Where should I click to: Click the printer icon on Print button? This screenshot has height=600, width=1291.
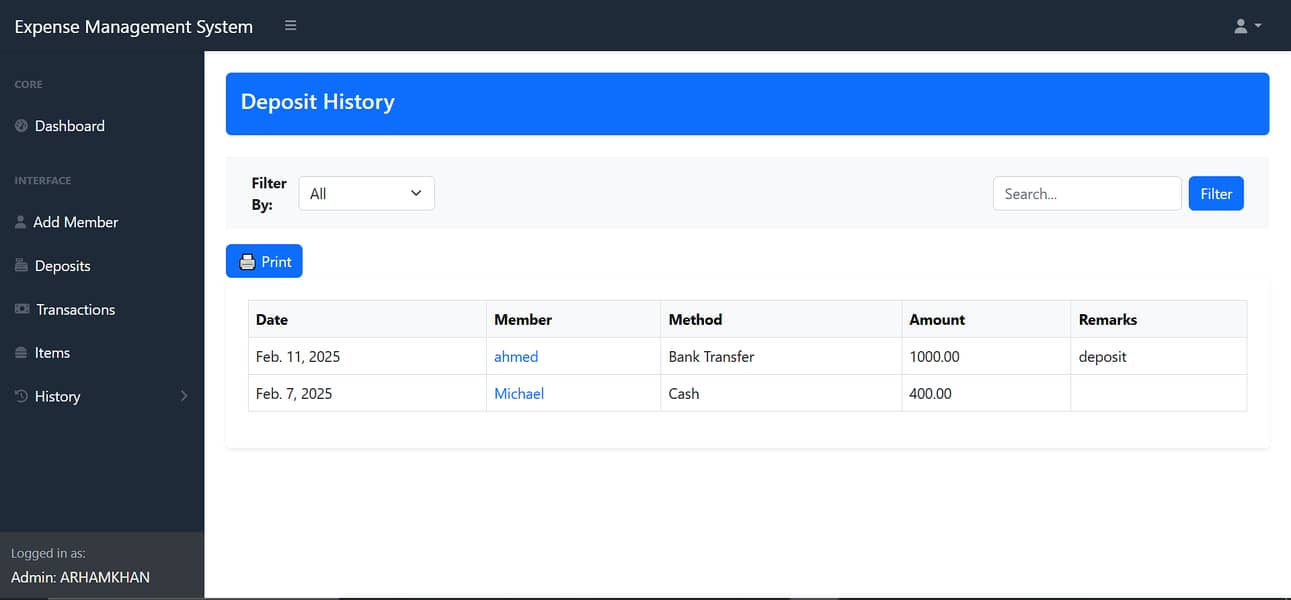(x=247, y=262)
